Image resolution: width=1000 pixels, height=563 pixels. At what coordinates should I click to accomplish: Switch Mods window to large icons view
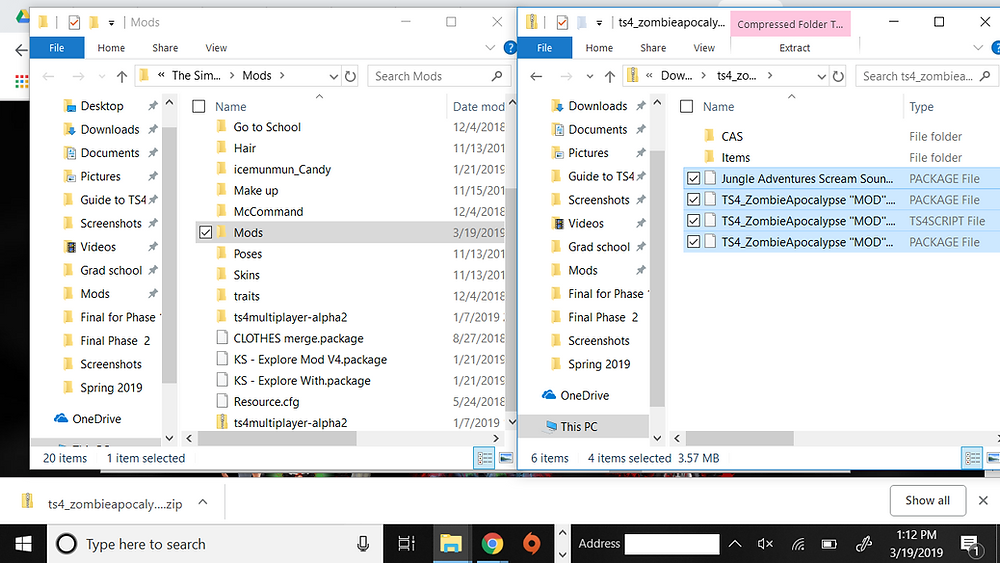[x=506, y=458]
